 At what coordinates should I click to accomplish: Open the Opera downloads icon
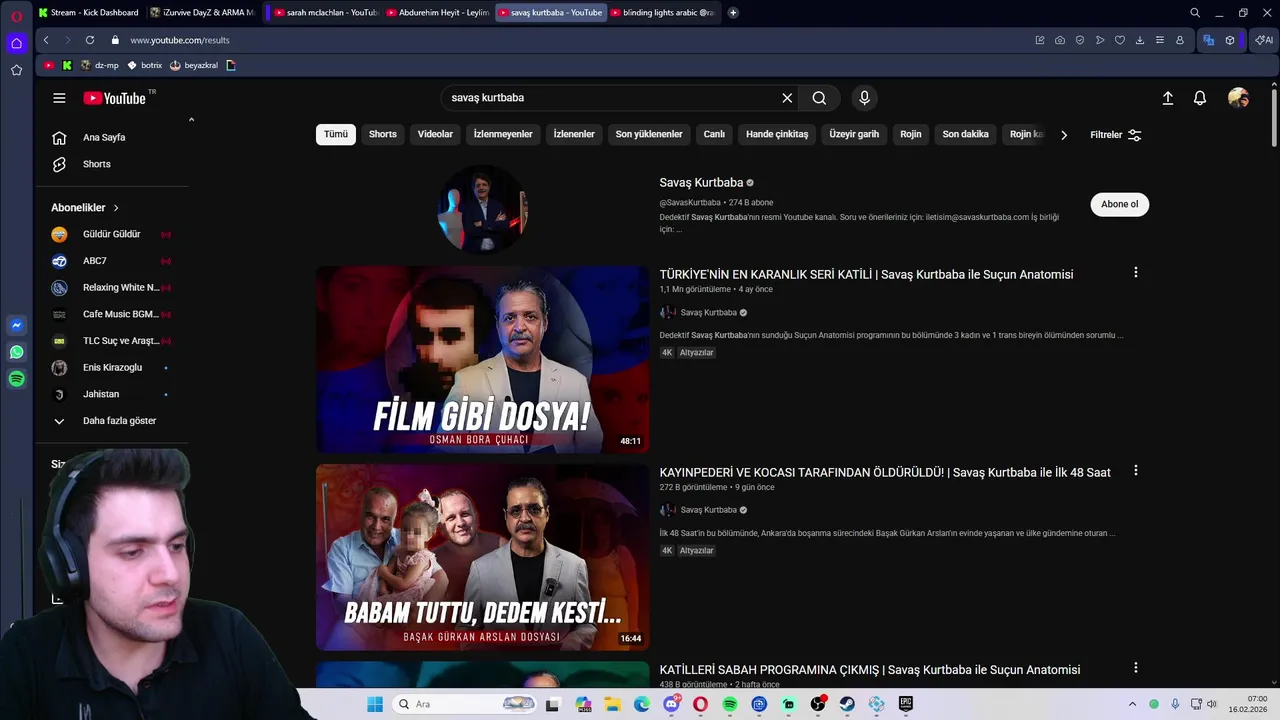[1140, 40]
